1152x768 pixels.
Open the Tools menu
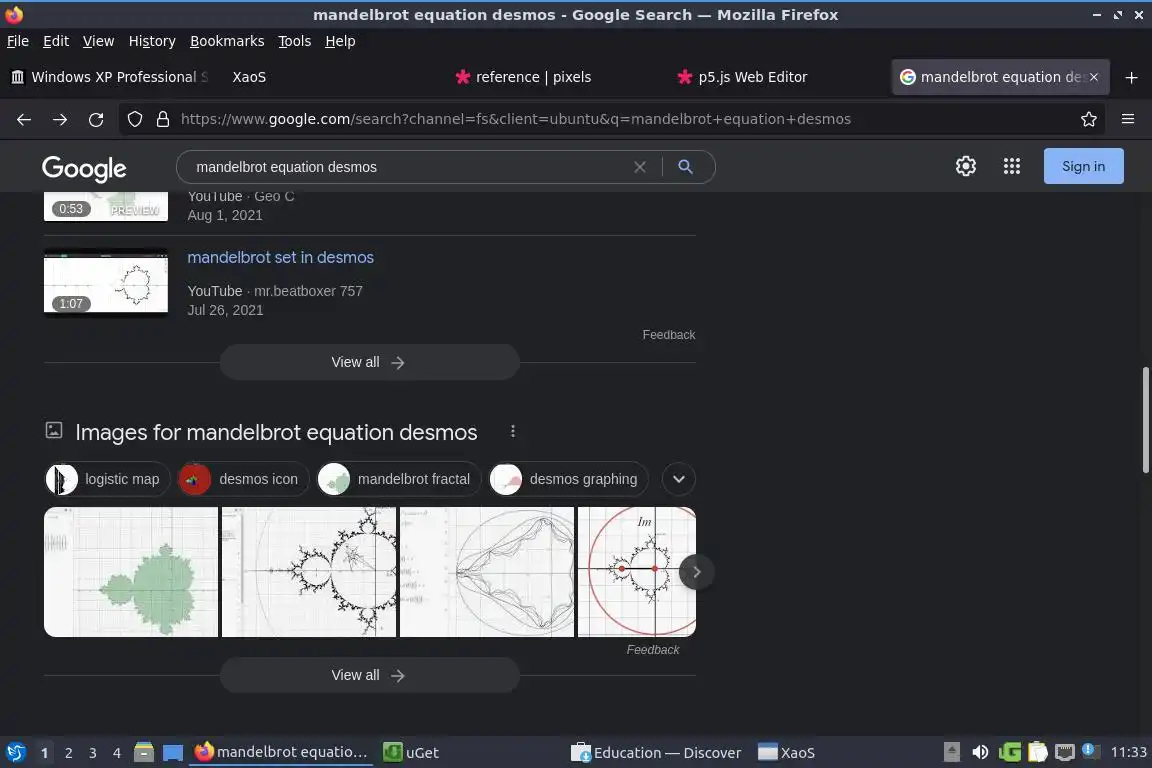(x=295, y=41)
